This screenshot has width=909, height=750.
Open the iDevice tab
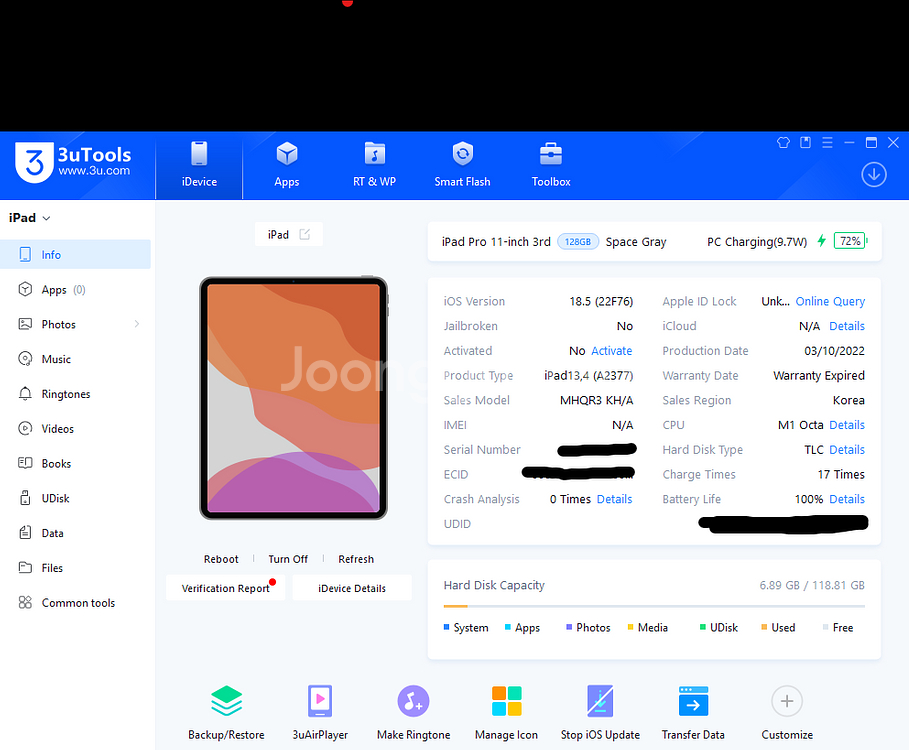pyautogui.click(x=199, y=166)
